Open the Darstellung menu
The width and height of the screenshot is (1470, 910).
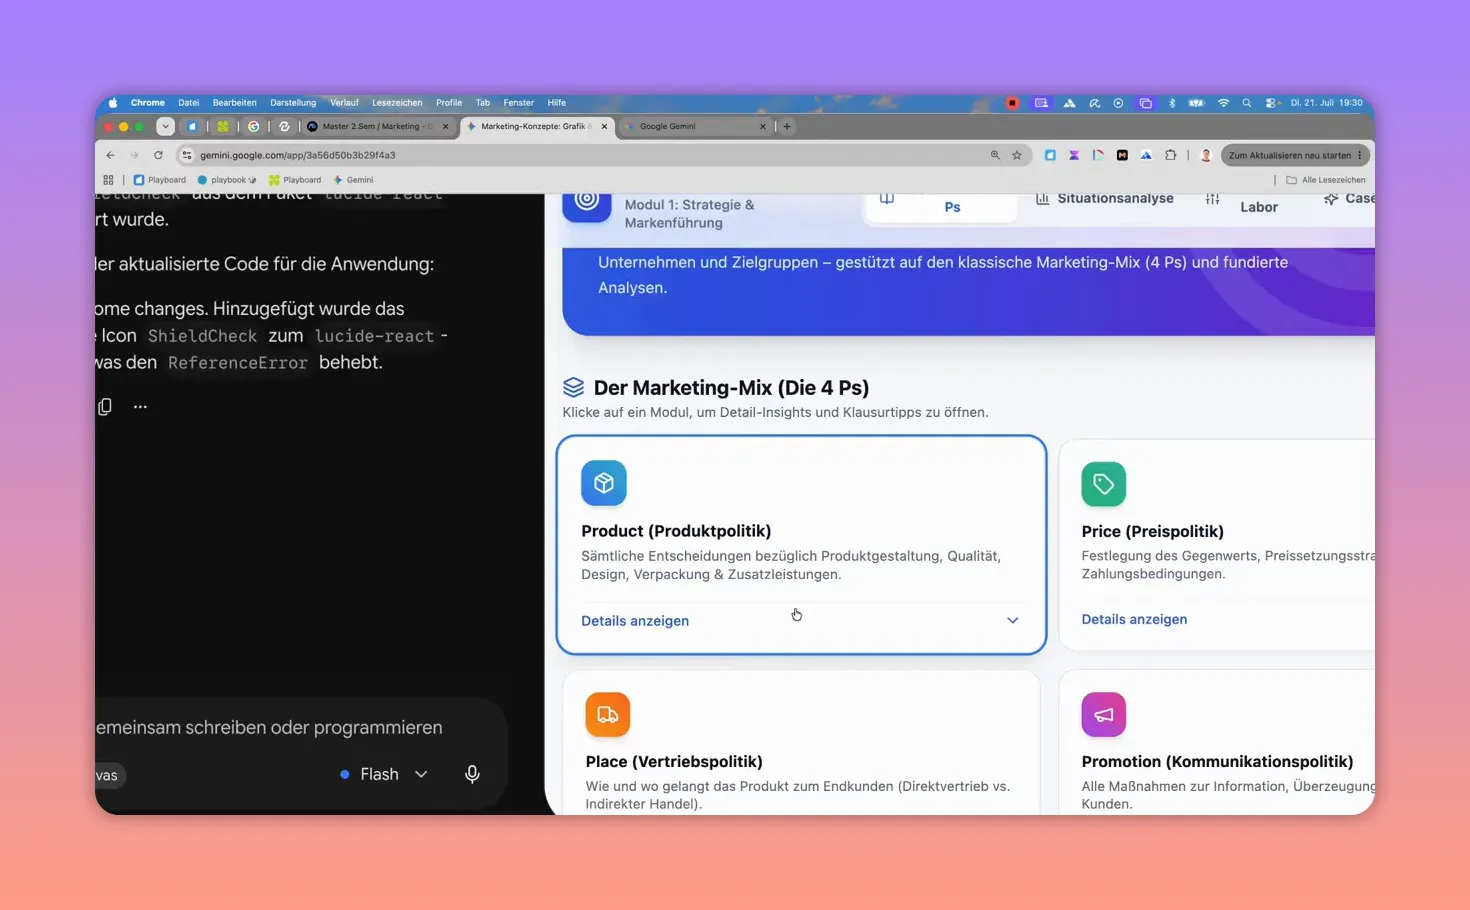coord(293,103)
